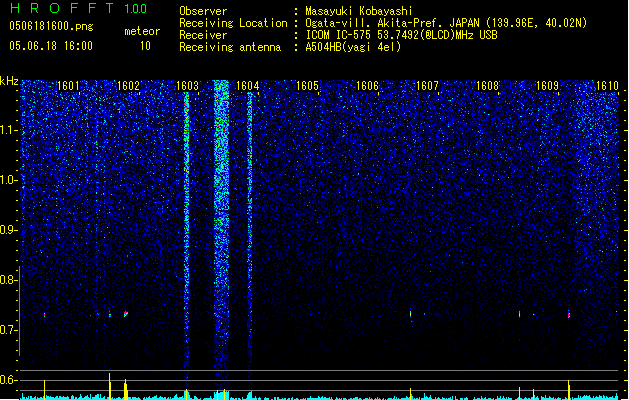Select the antenna value A504HB(yagi 4el)
Viewport: 629px width, 400px height.
(353, 47)
